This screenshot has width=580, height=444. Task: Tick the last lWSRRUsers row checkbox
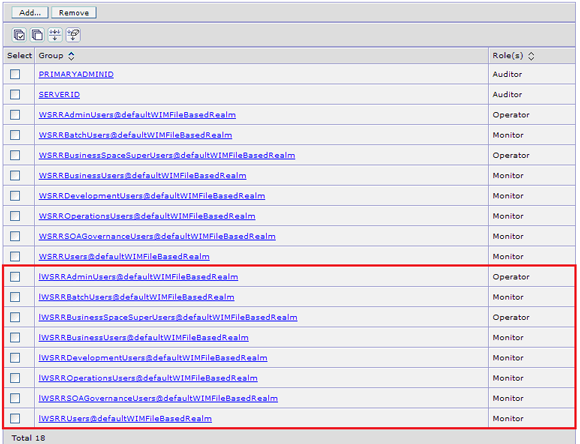pos(15,418)
